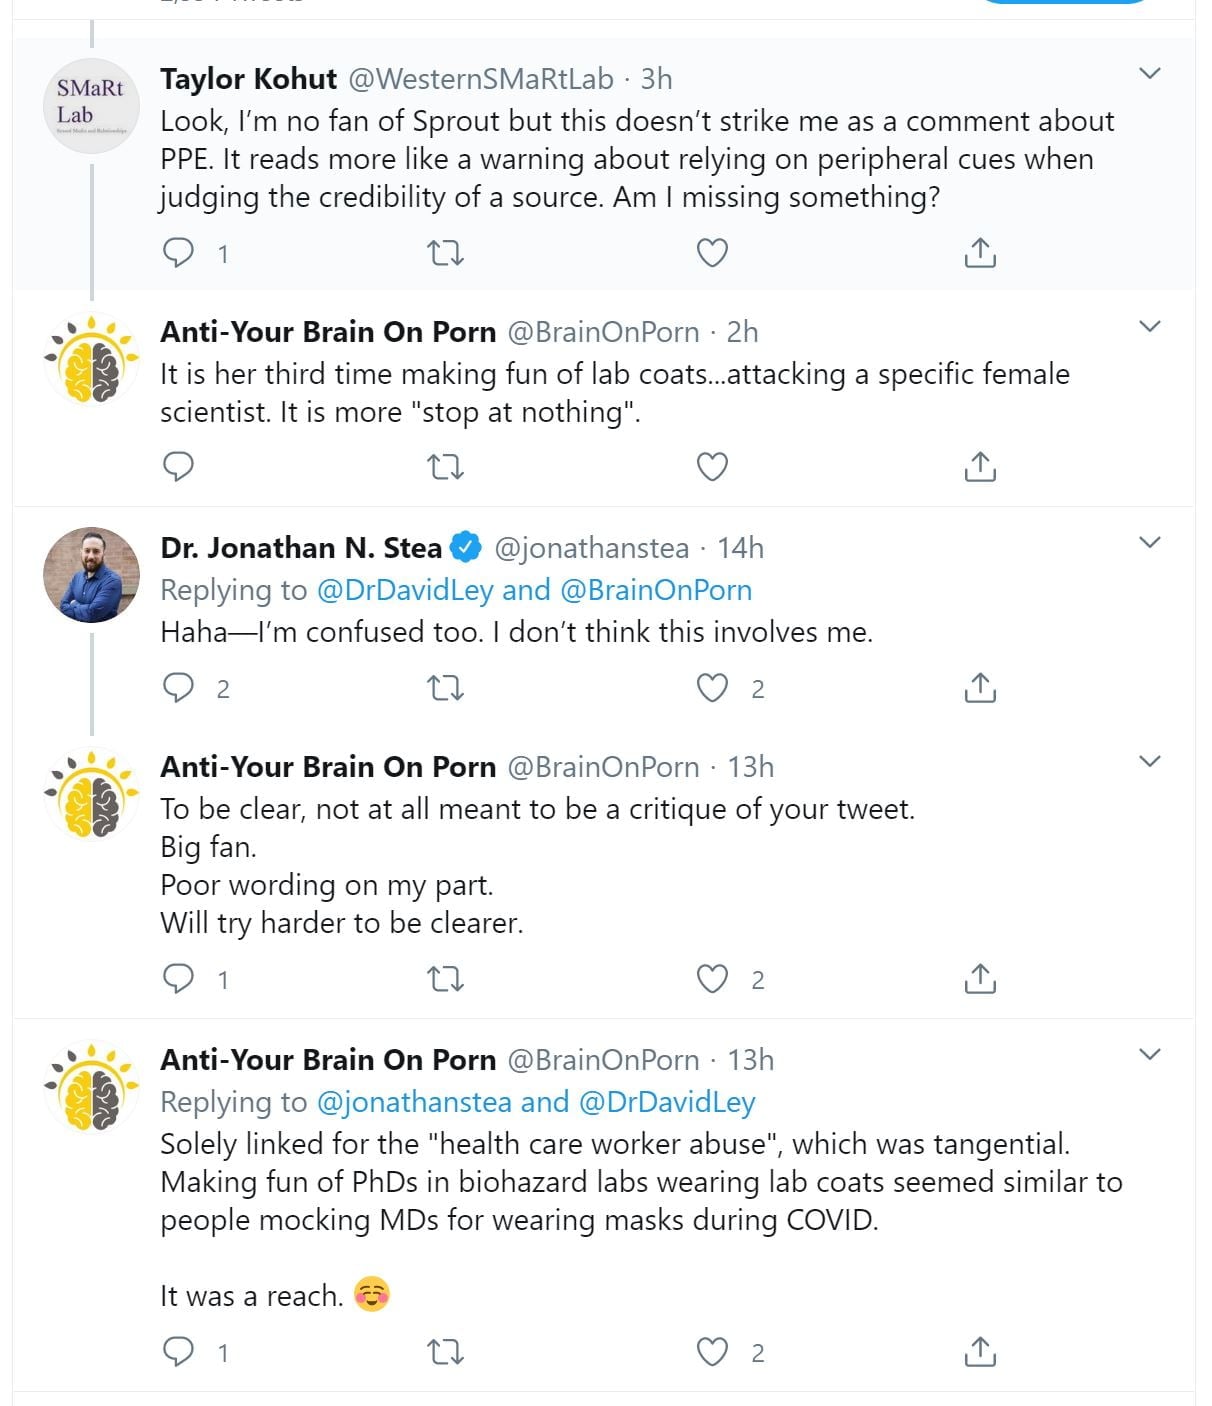The height and width of the screenshot is (1406, 1212).
Task: Open Dr. Jonathan Stea's profile photo
Action: (91, 575)
